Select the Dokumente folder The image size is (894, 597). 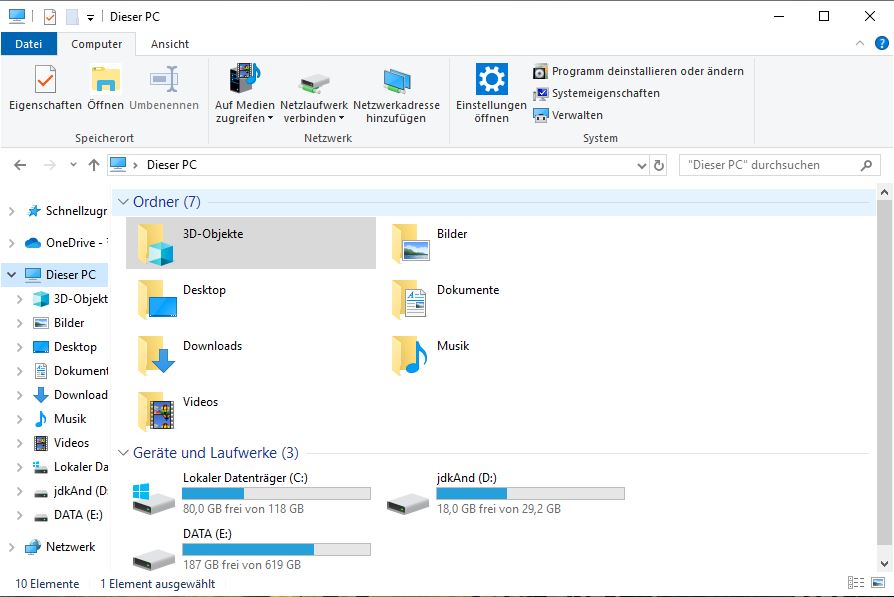(505, 299)
